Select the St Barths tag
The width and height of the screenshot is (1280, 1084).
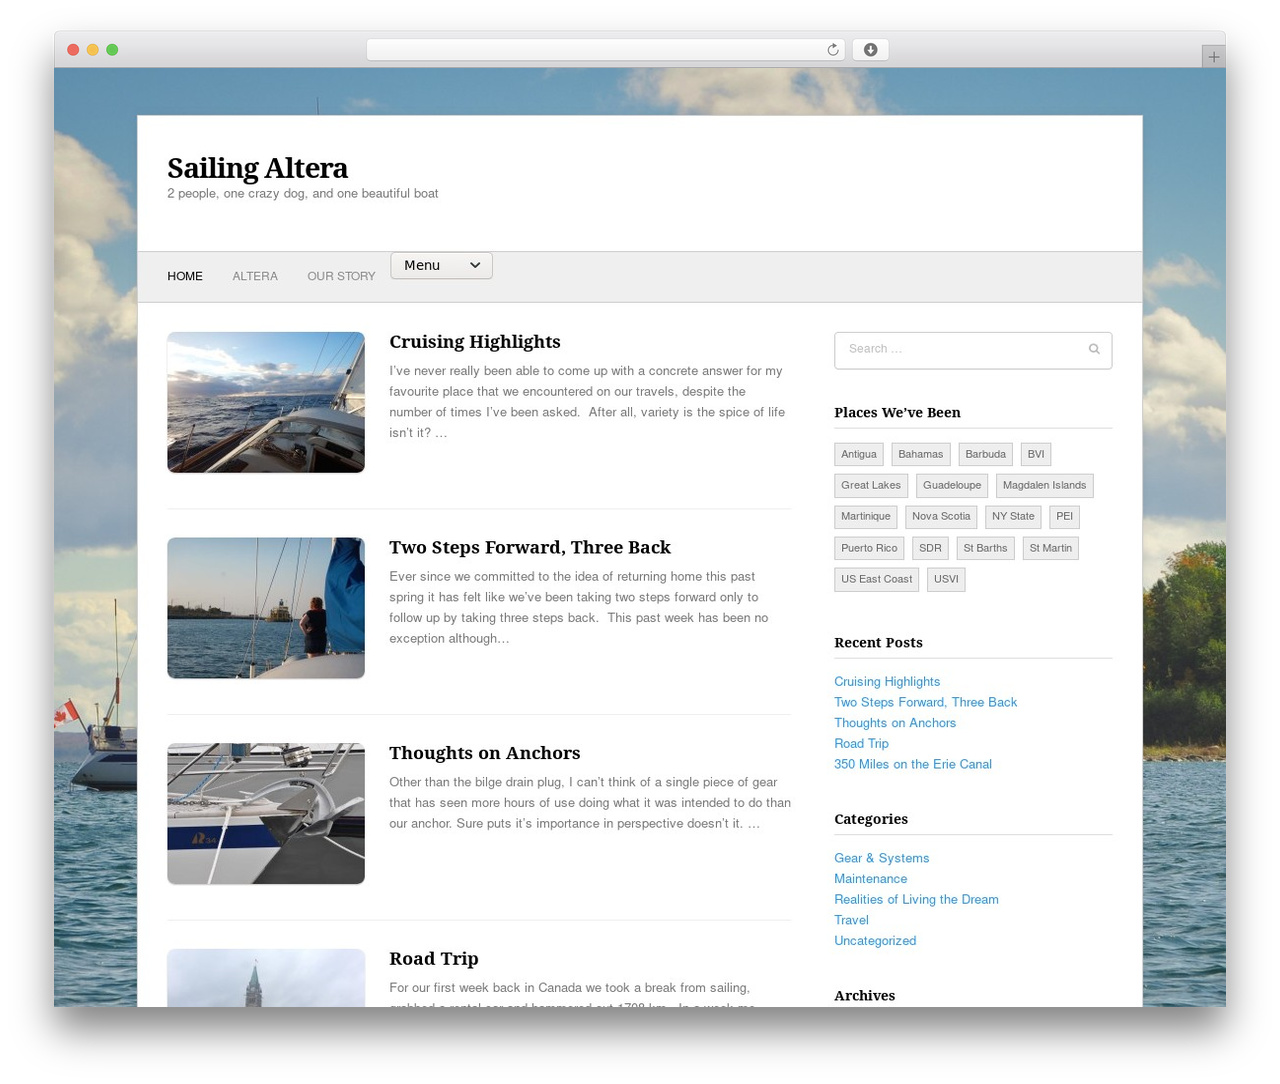(985, 548)
